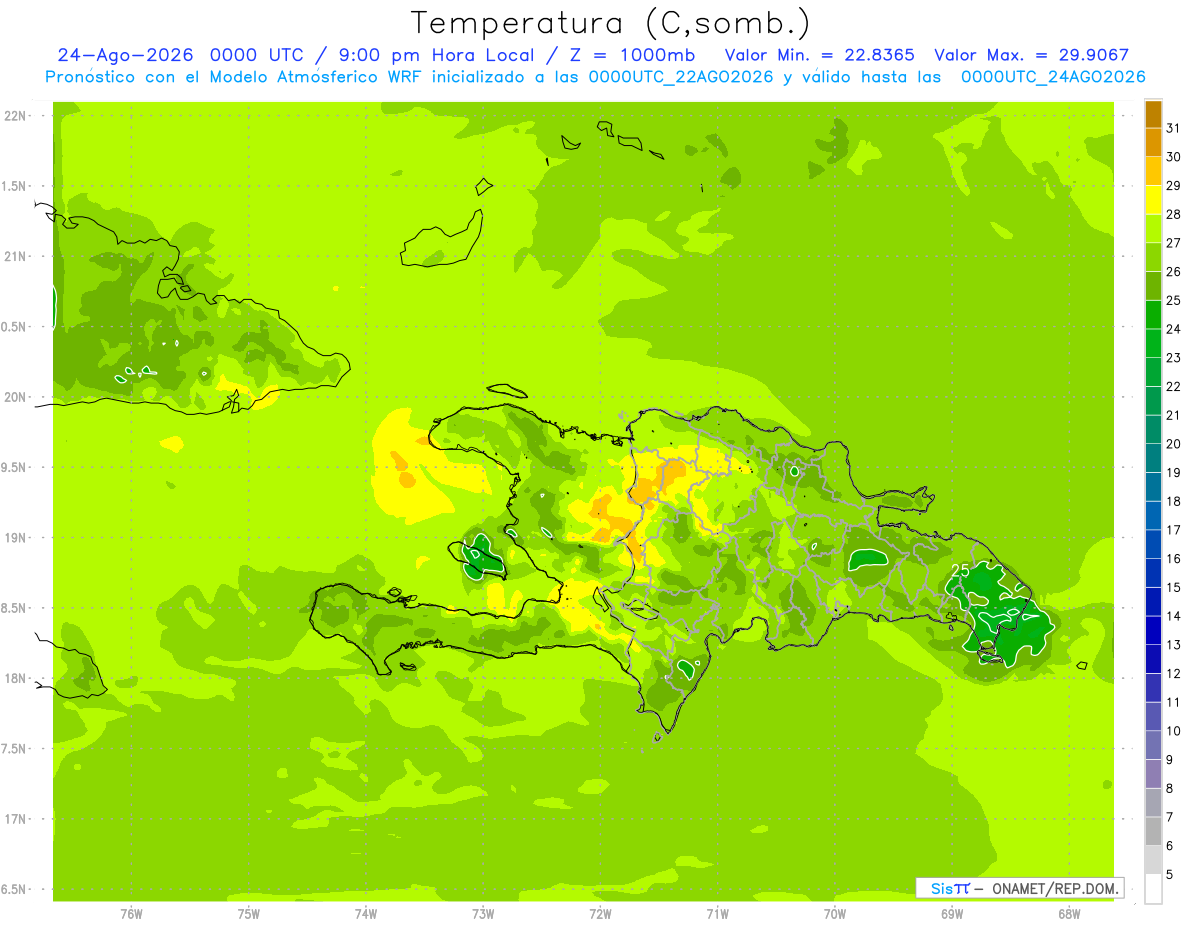Select the legend swatch between 13 and 14
This screenshot has height=927, width=1200.
[x=1153, y=631]
